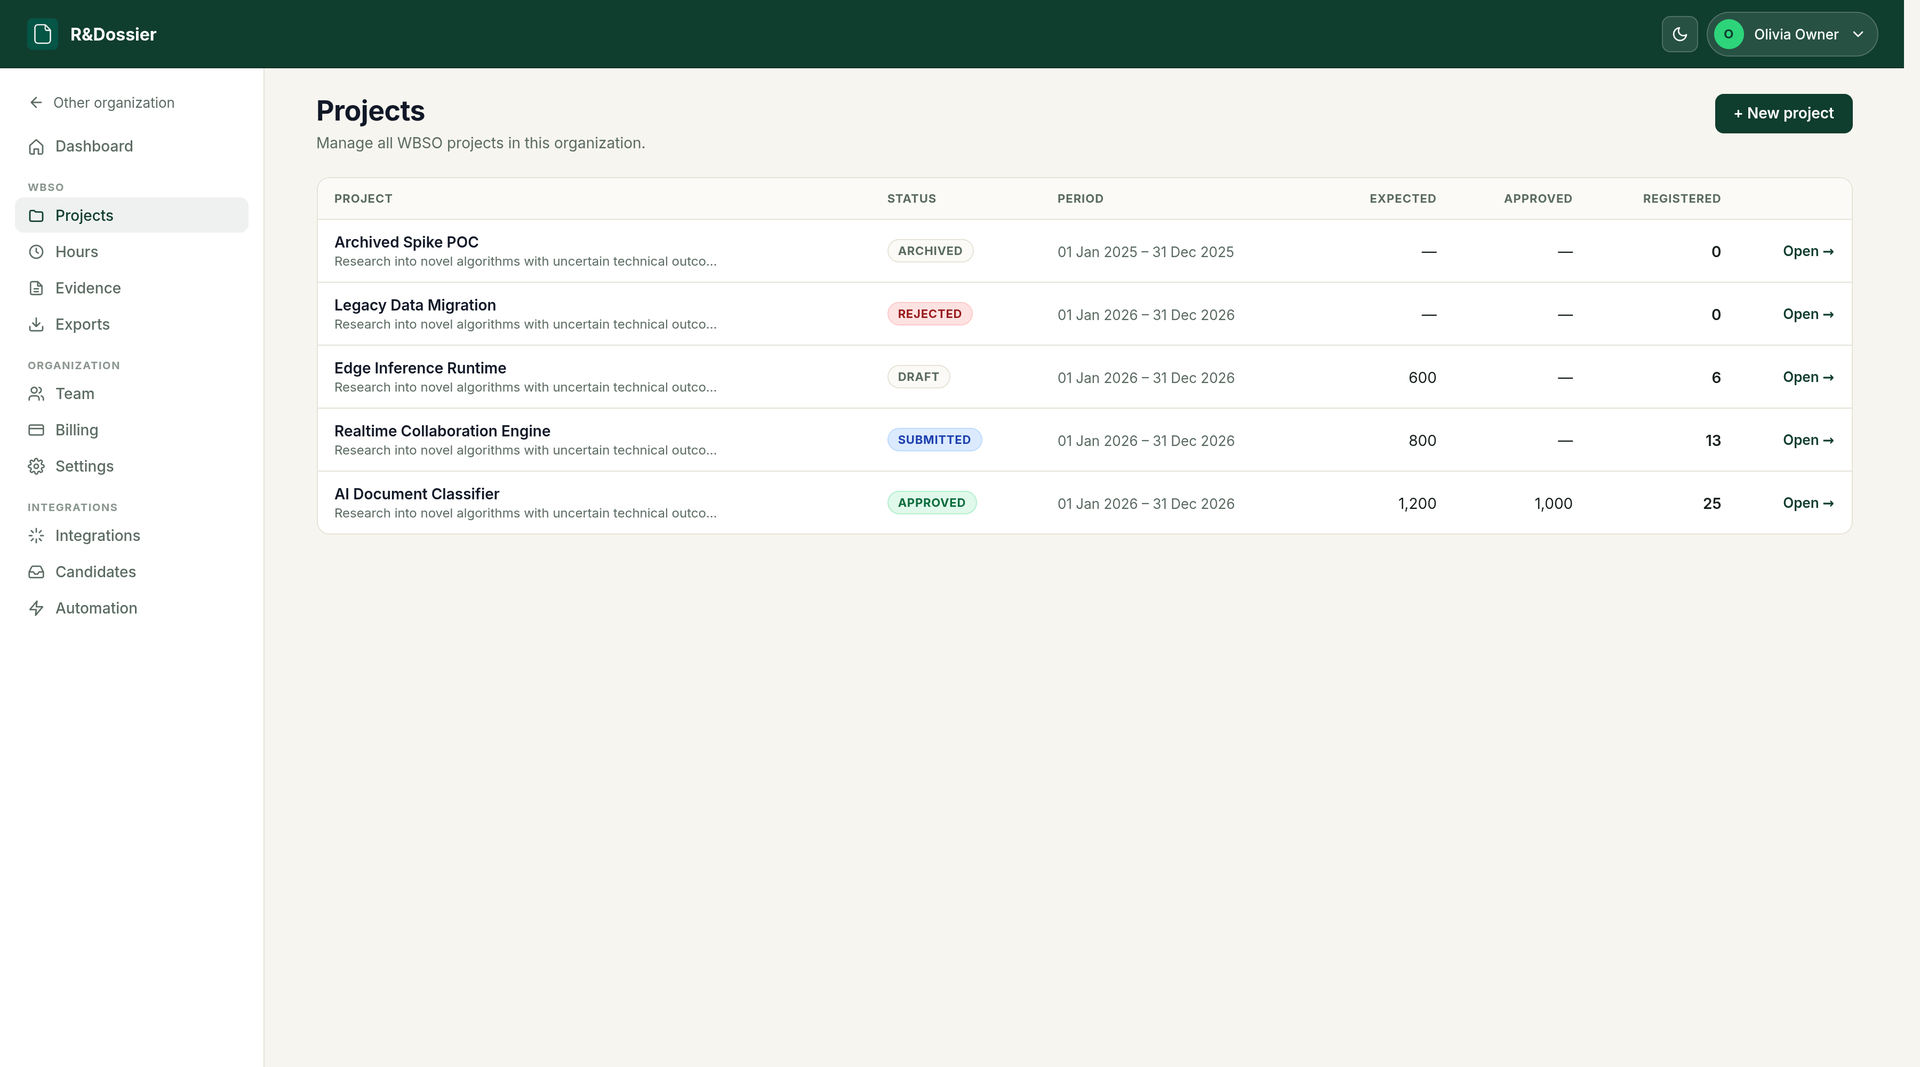Click the R&Dossier document logo icon
Screen dimensions: 1920x1067
(x=42, y=34)
